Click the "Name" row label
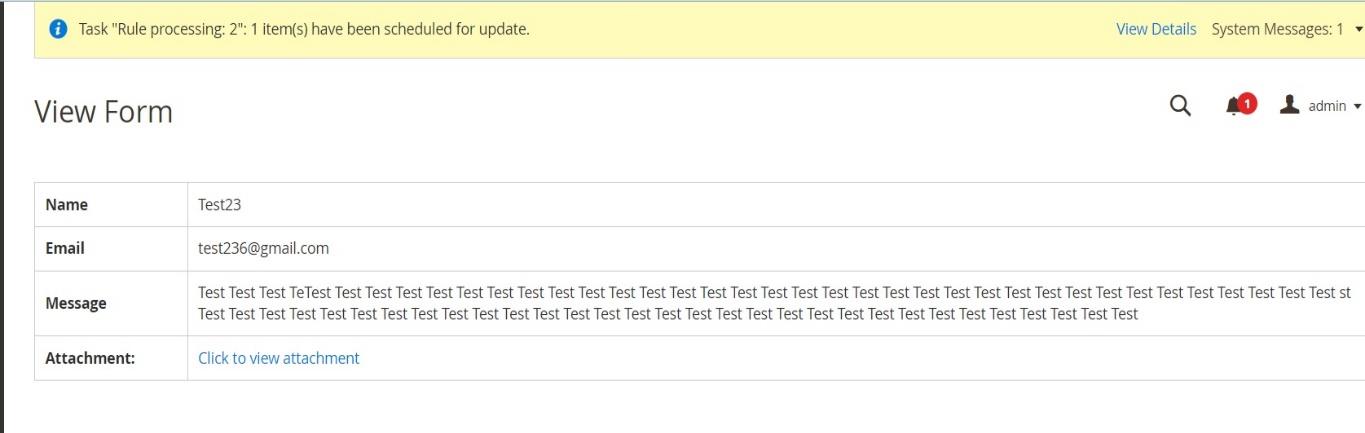 67,205
